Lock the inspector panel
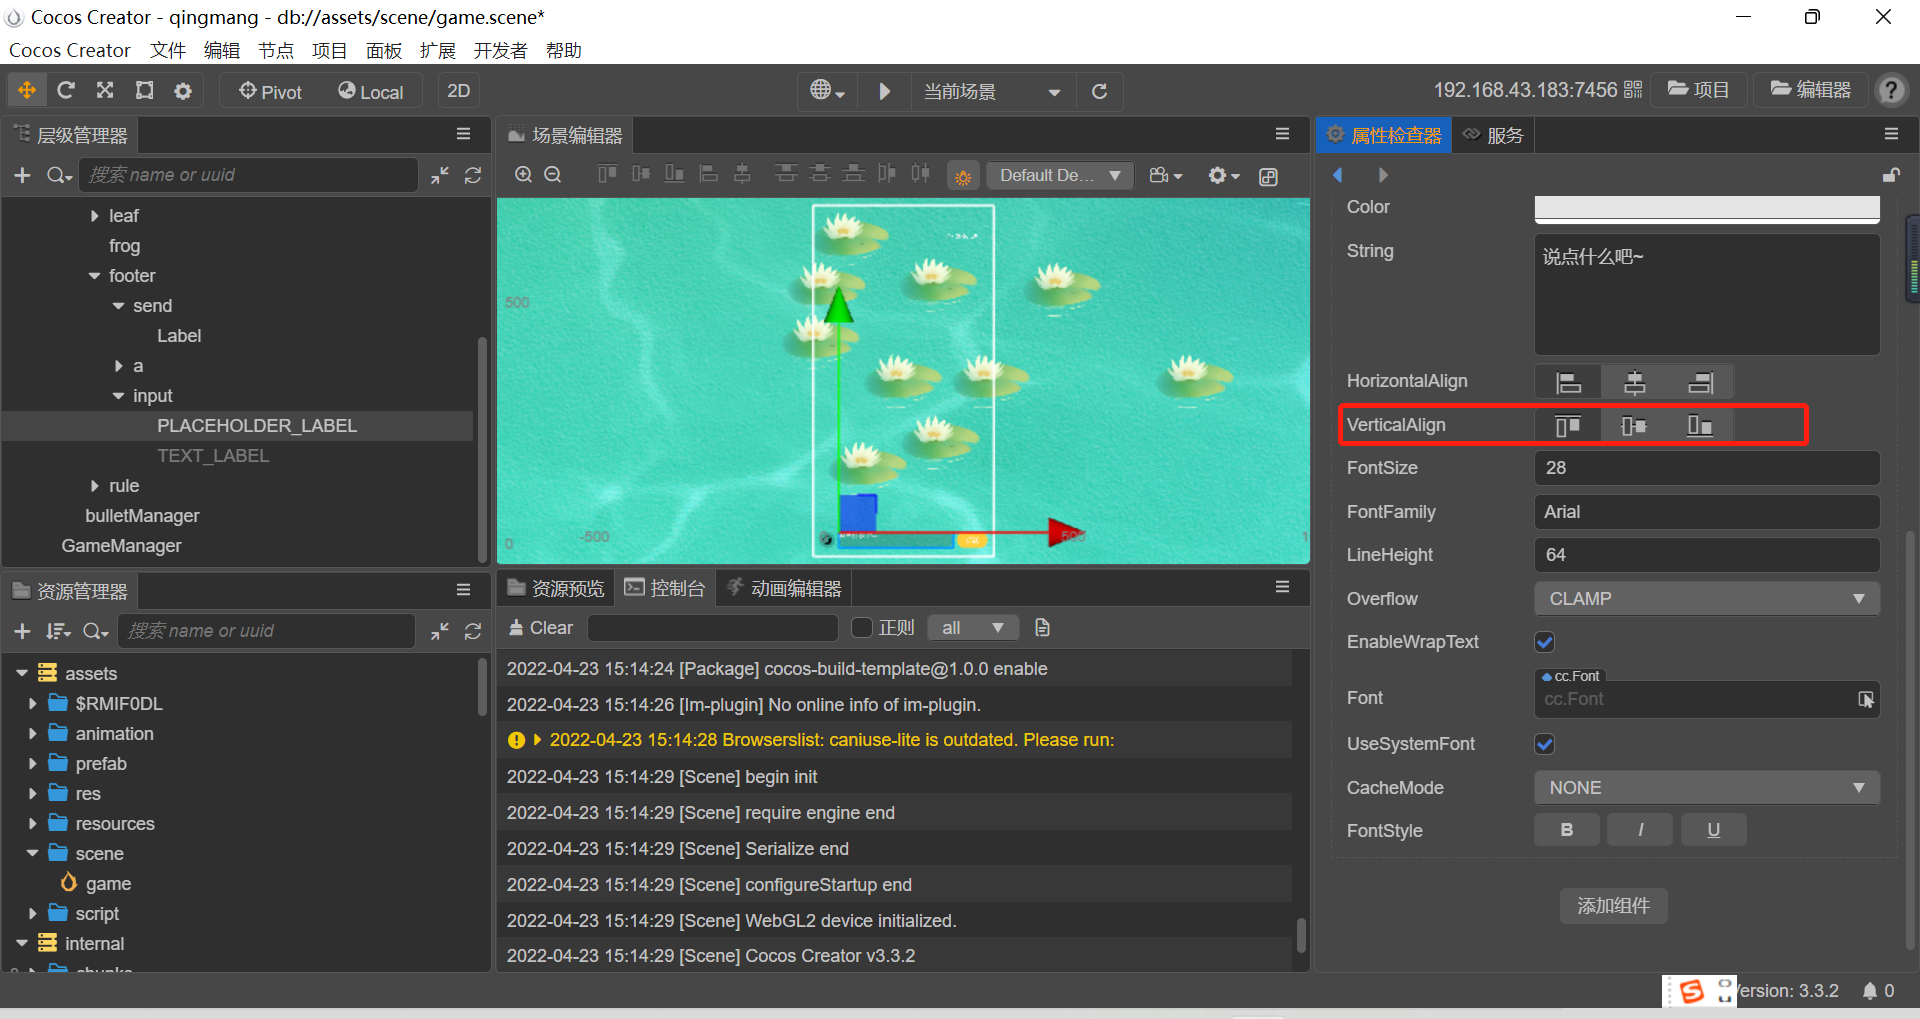1920x1019 pixels. pos(1890,175)
